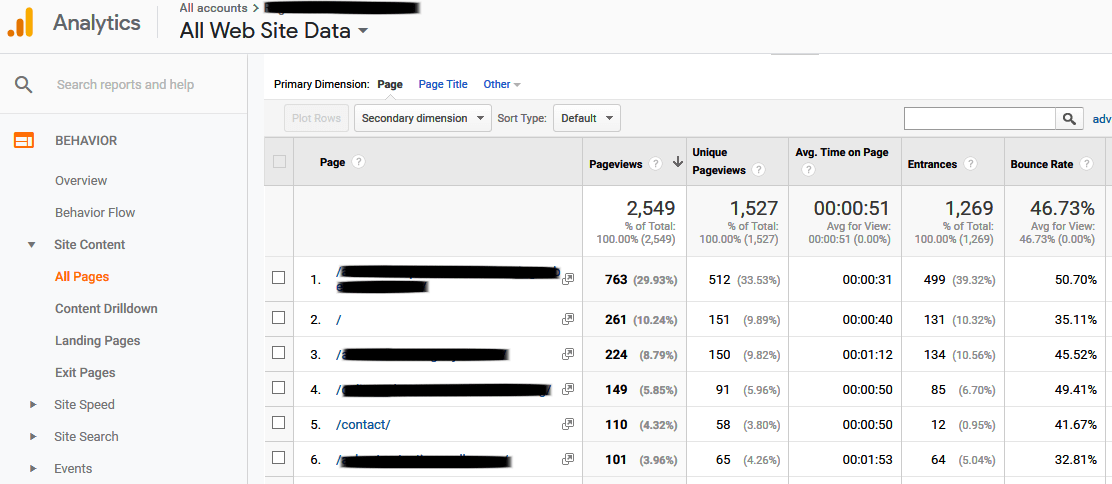Switch primary dimension to Page Title
The width and height of the screenshot is (1112, 484).
click(443, 85)
